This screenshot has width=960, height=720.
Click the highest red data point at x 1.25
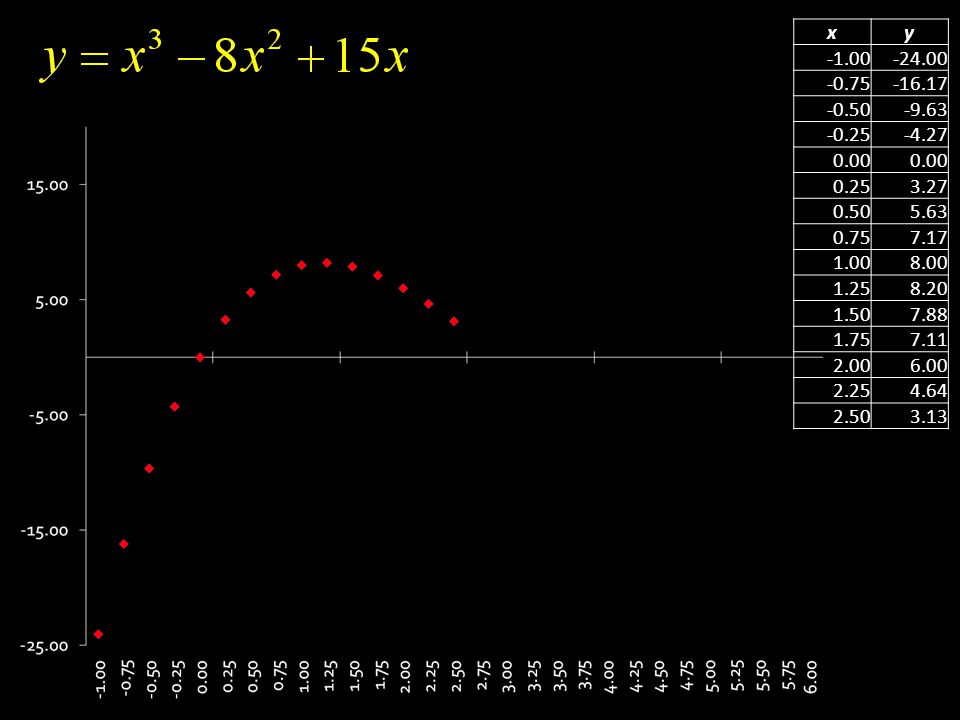coord(327,263)
